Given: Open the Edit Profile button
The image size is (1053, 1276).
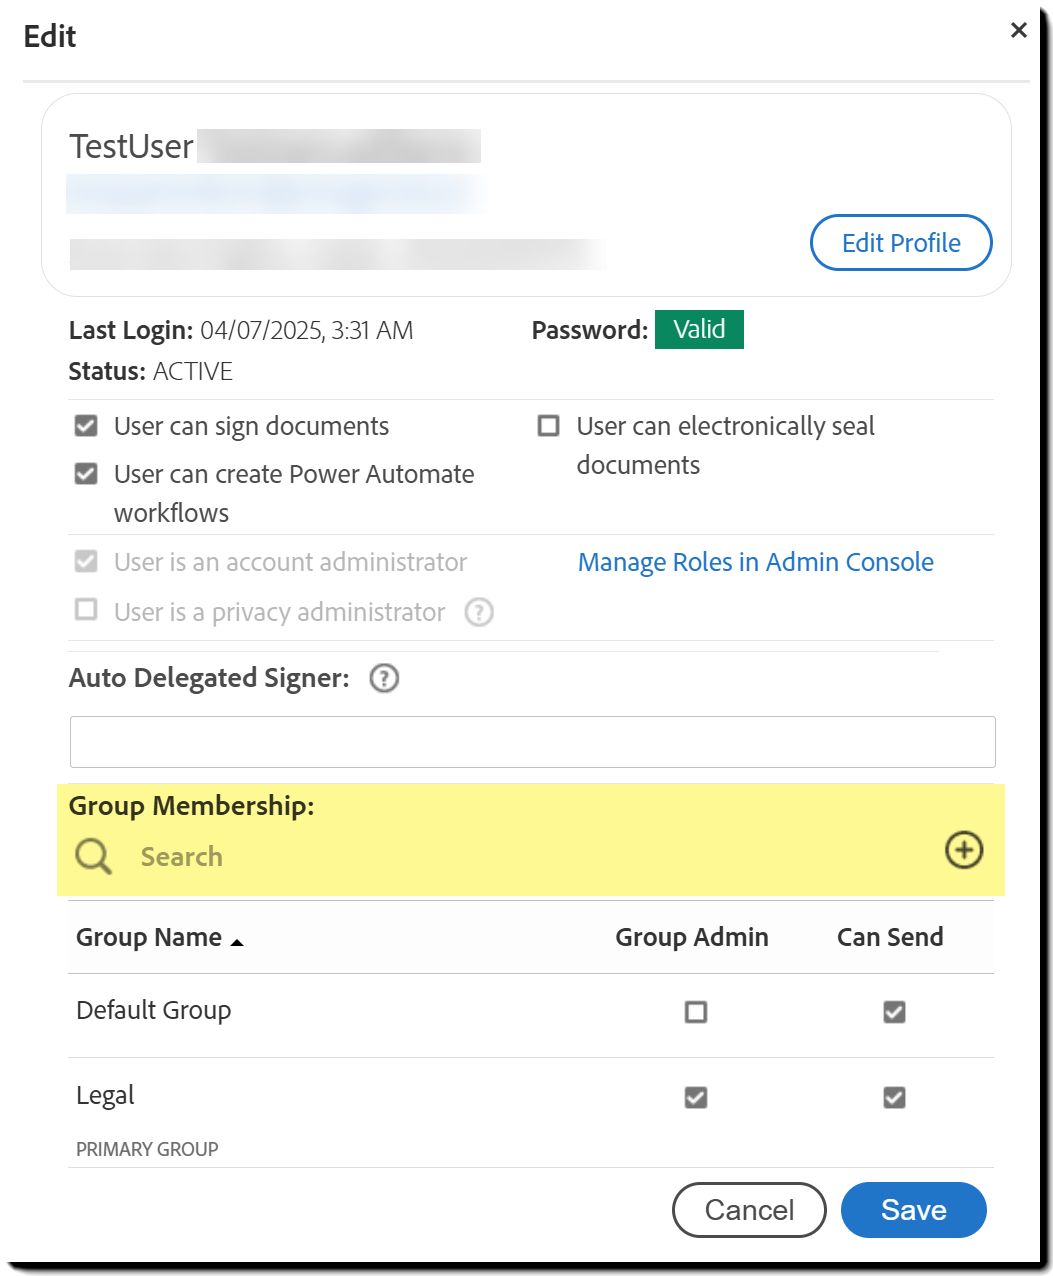Looking at the screenshot, I should [901, 243].
